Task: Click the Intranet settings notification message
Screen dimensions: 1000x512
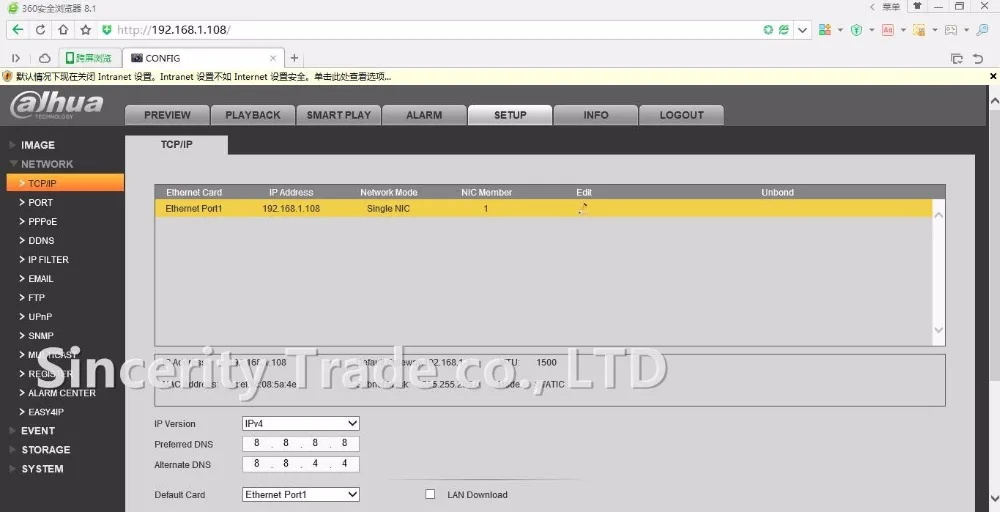Action: 203,77
